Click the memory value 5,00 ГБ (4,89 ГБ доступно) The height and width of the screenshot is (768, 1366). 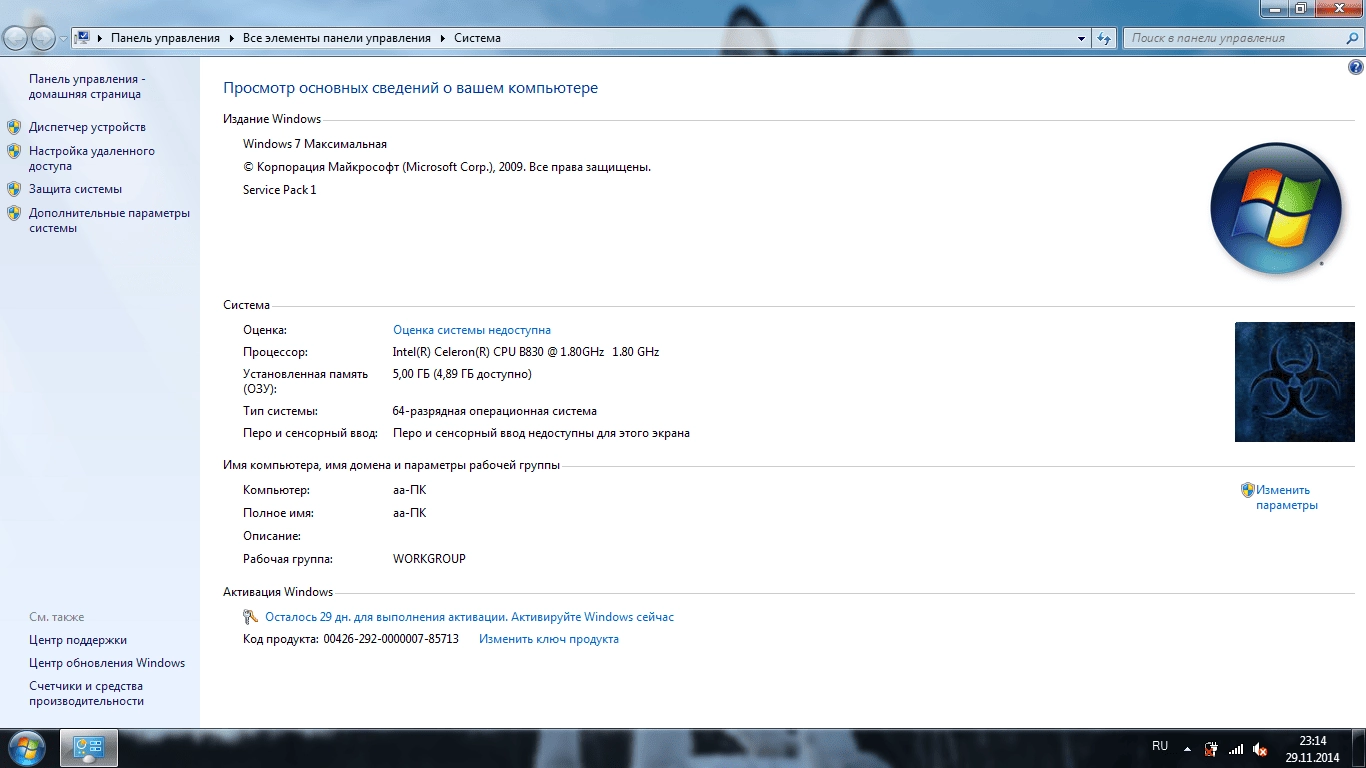click(x=462, y=374)
